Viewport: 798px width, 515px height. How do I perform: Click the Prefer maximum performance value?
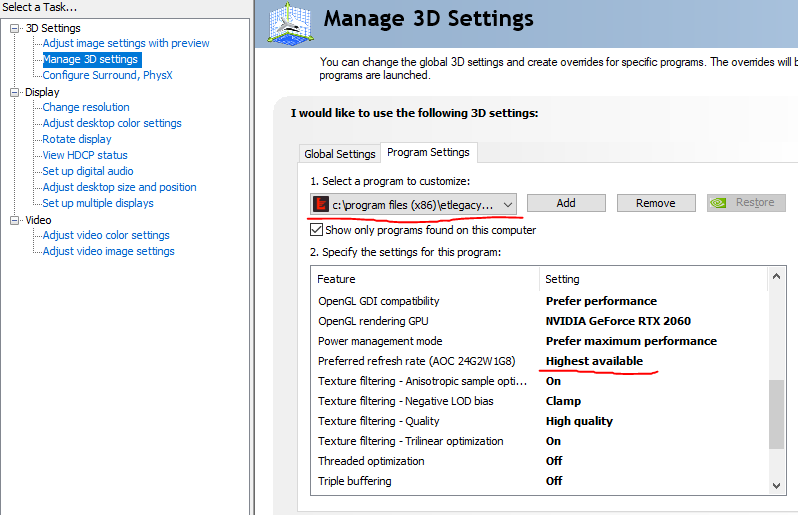pos(631,341)
